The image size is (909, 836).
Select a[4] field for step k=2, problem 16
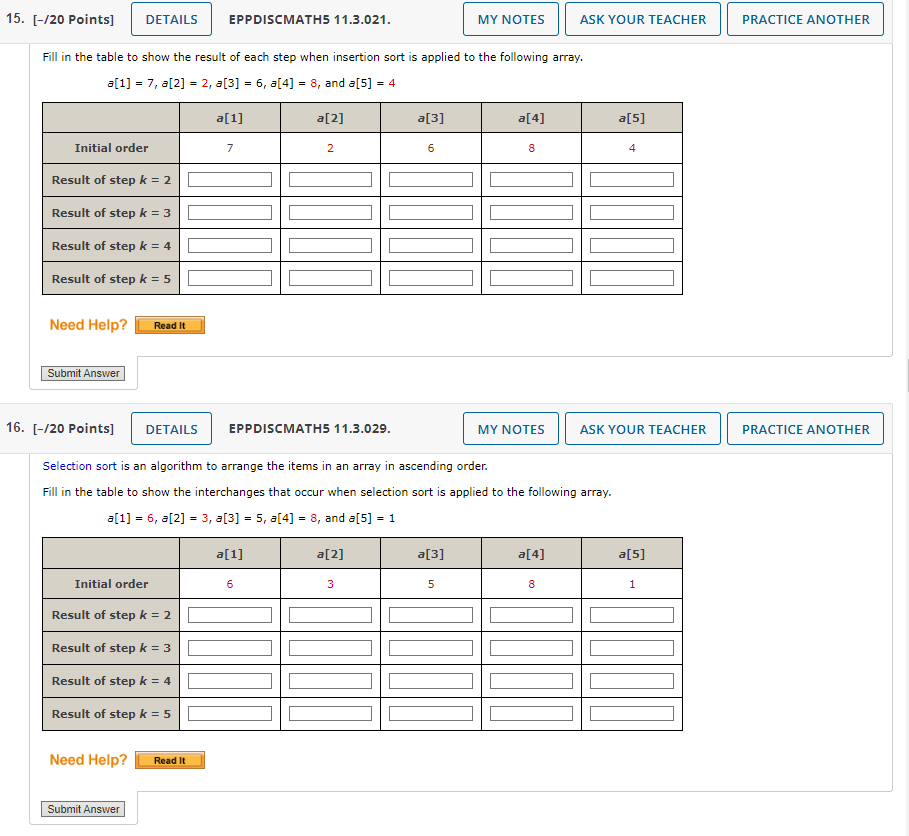pyautogui.click(x=531, y=614)
